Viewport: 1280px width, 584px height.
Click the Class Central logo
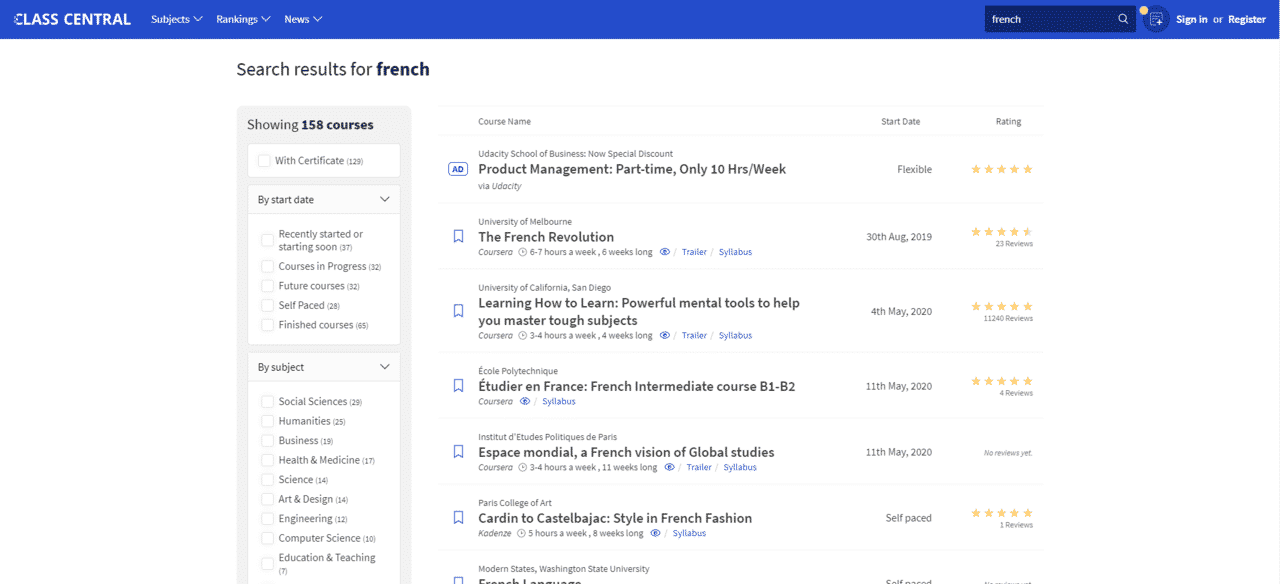click(x=72, y=19)
